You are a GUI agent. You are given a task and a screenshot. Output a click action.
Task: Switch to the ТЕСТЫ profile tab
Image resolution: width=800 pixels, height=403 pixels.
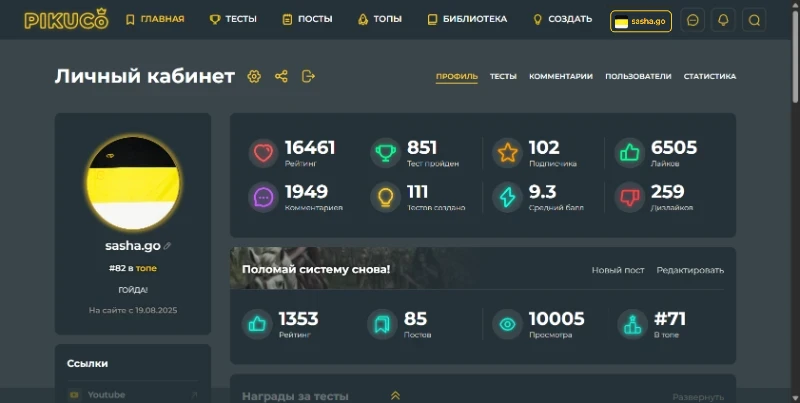[503, 77]
